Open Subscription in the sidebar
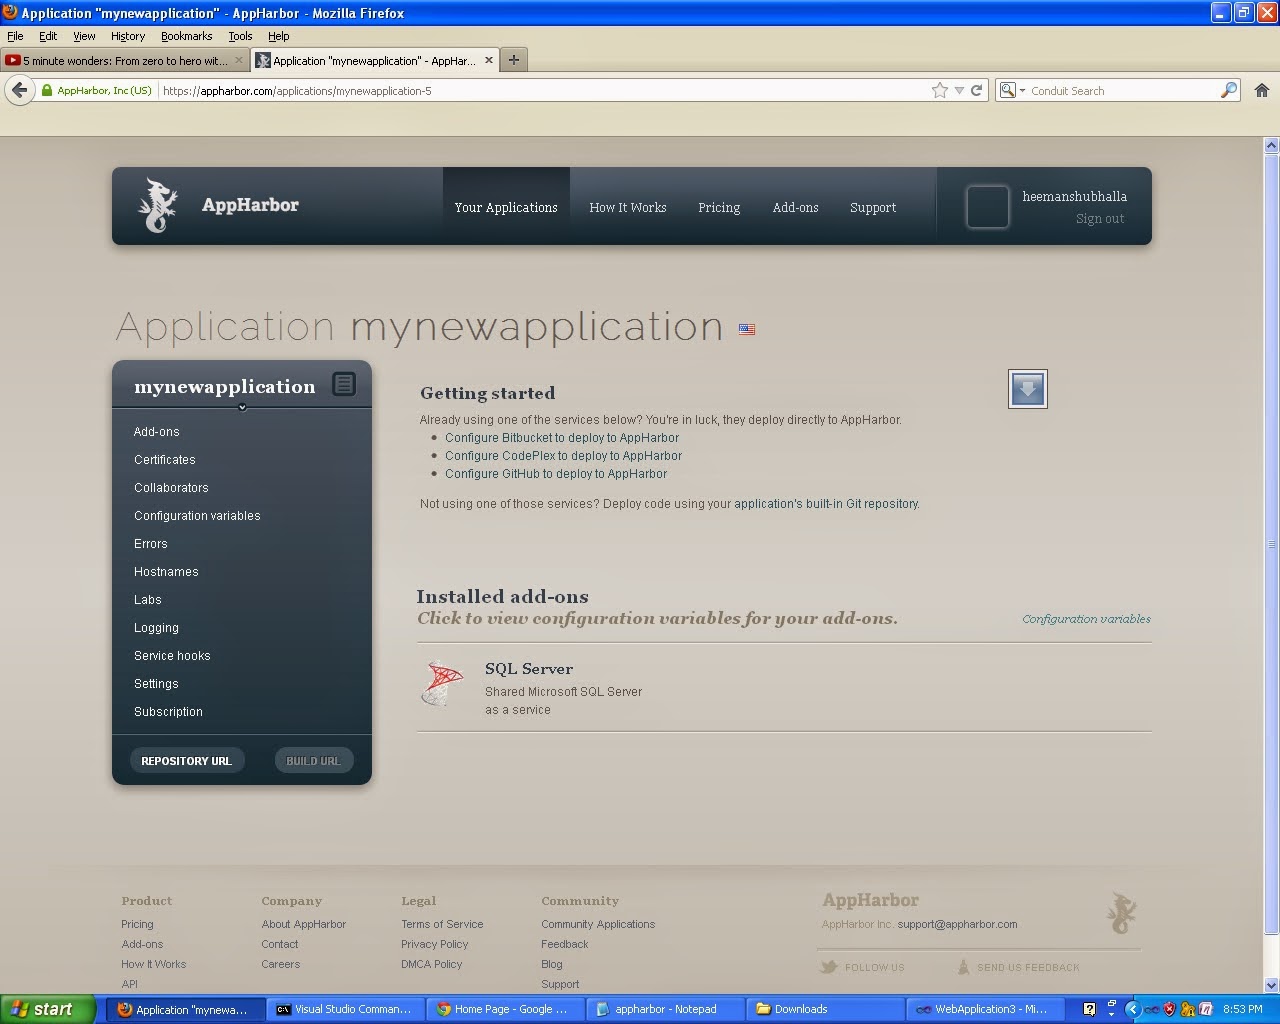This screenshot has height=1024, width=1280. [168, 712]
